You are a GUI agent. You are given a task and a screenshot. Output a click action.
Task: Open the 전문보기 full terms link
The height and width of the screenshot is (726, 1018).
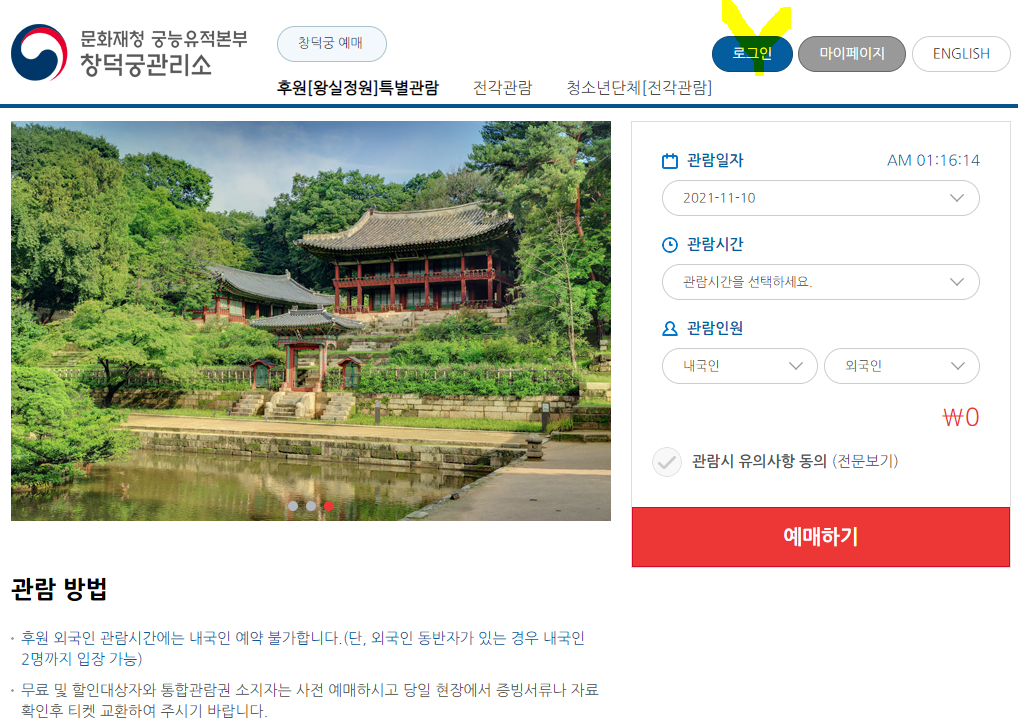tap(865, 462)
